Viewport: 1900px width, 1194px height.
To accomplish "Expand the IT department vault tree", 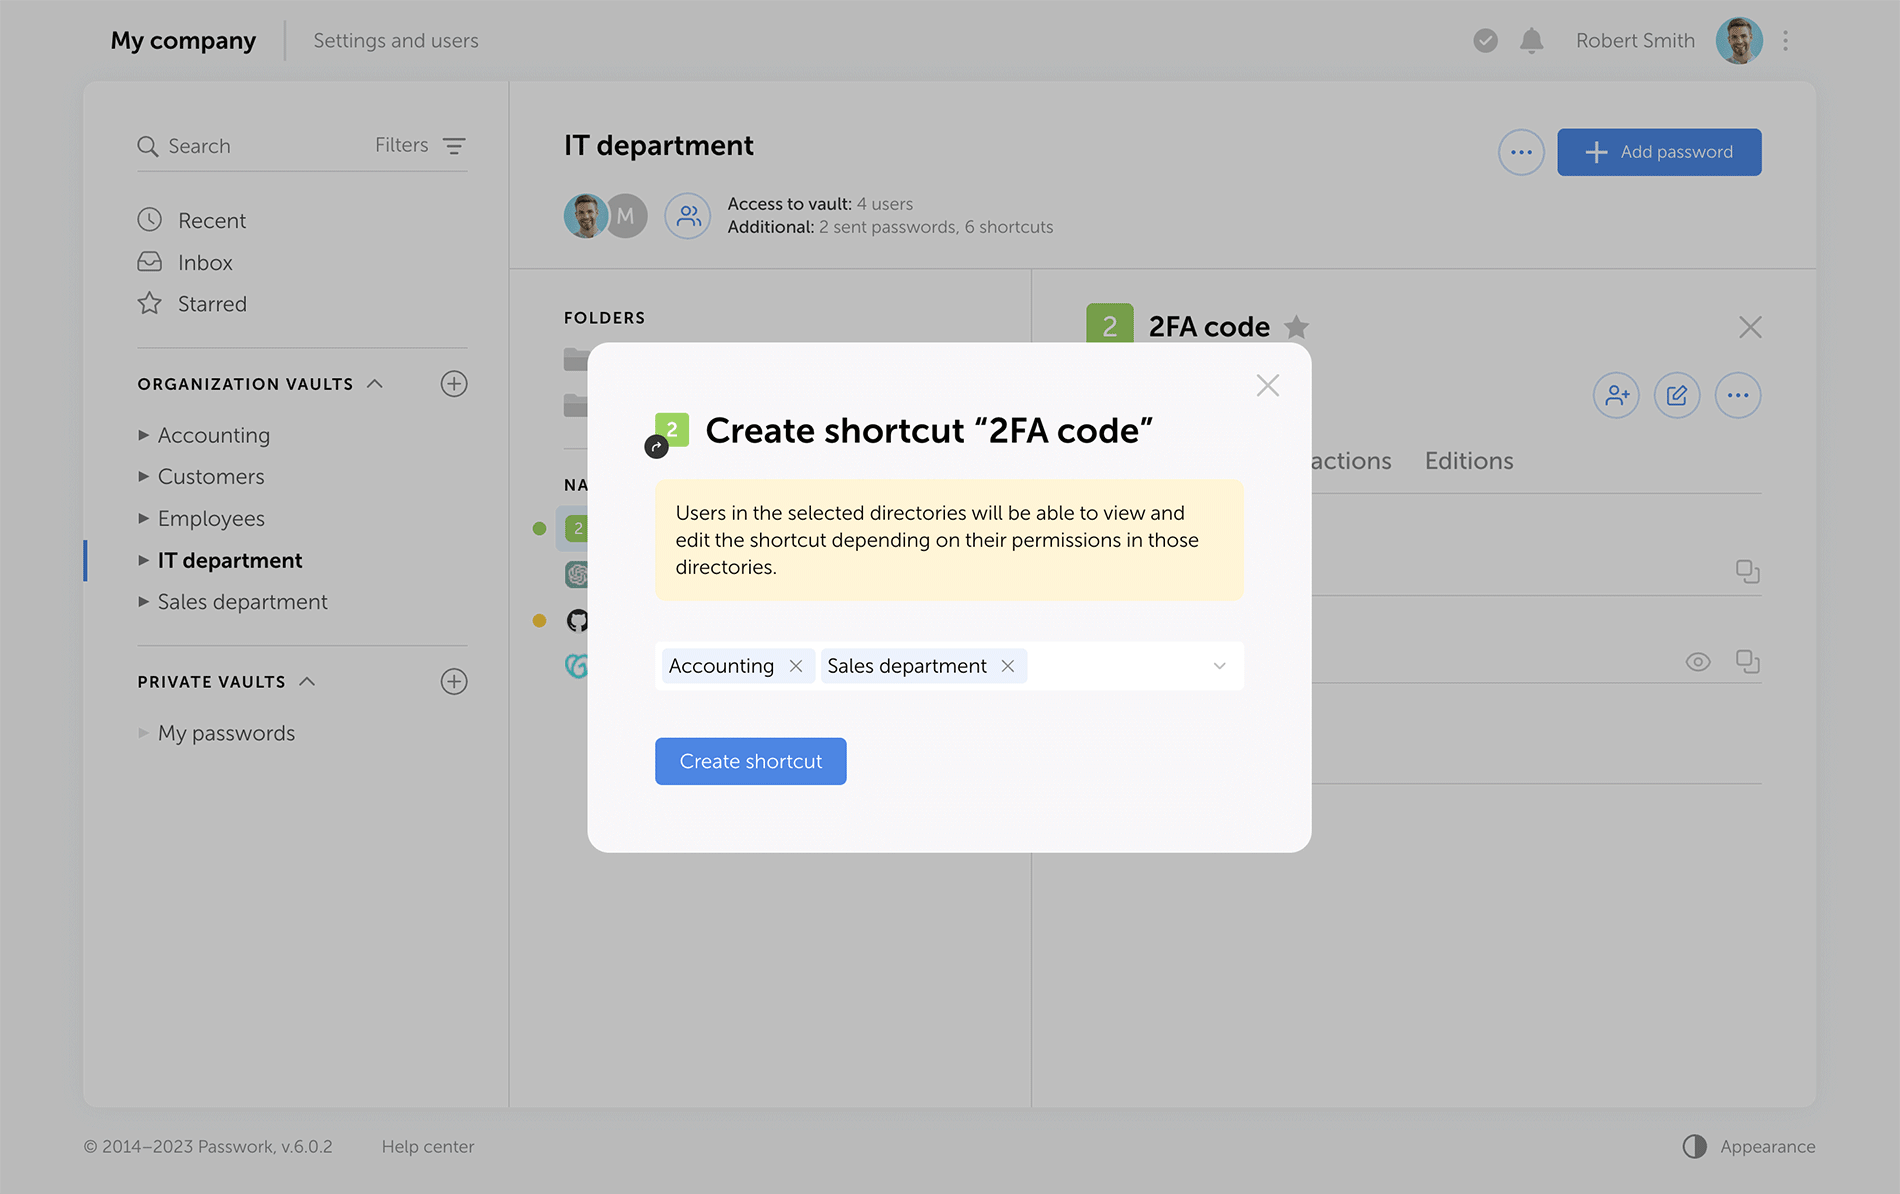I will click(x=143, y=560).
